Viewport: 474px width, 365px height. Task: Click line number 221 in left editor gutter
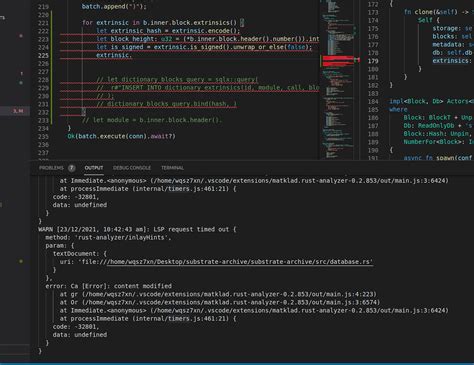click(x=43, y=23)
